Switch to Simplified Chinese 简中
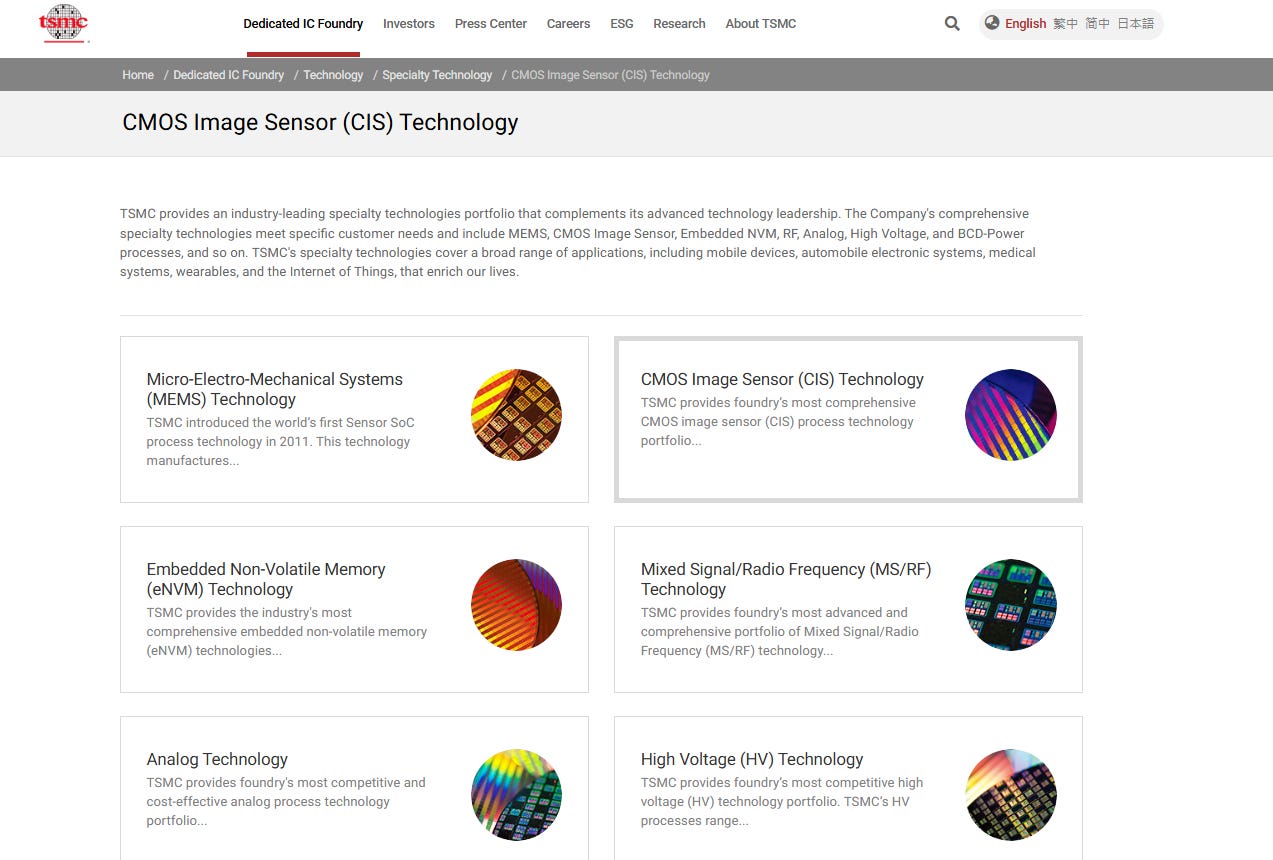The width and height of the screenshot is (1273, 860). pyautogui.click(x=1098, y=23)
